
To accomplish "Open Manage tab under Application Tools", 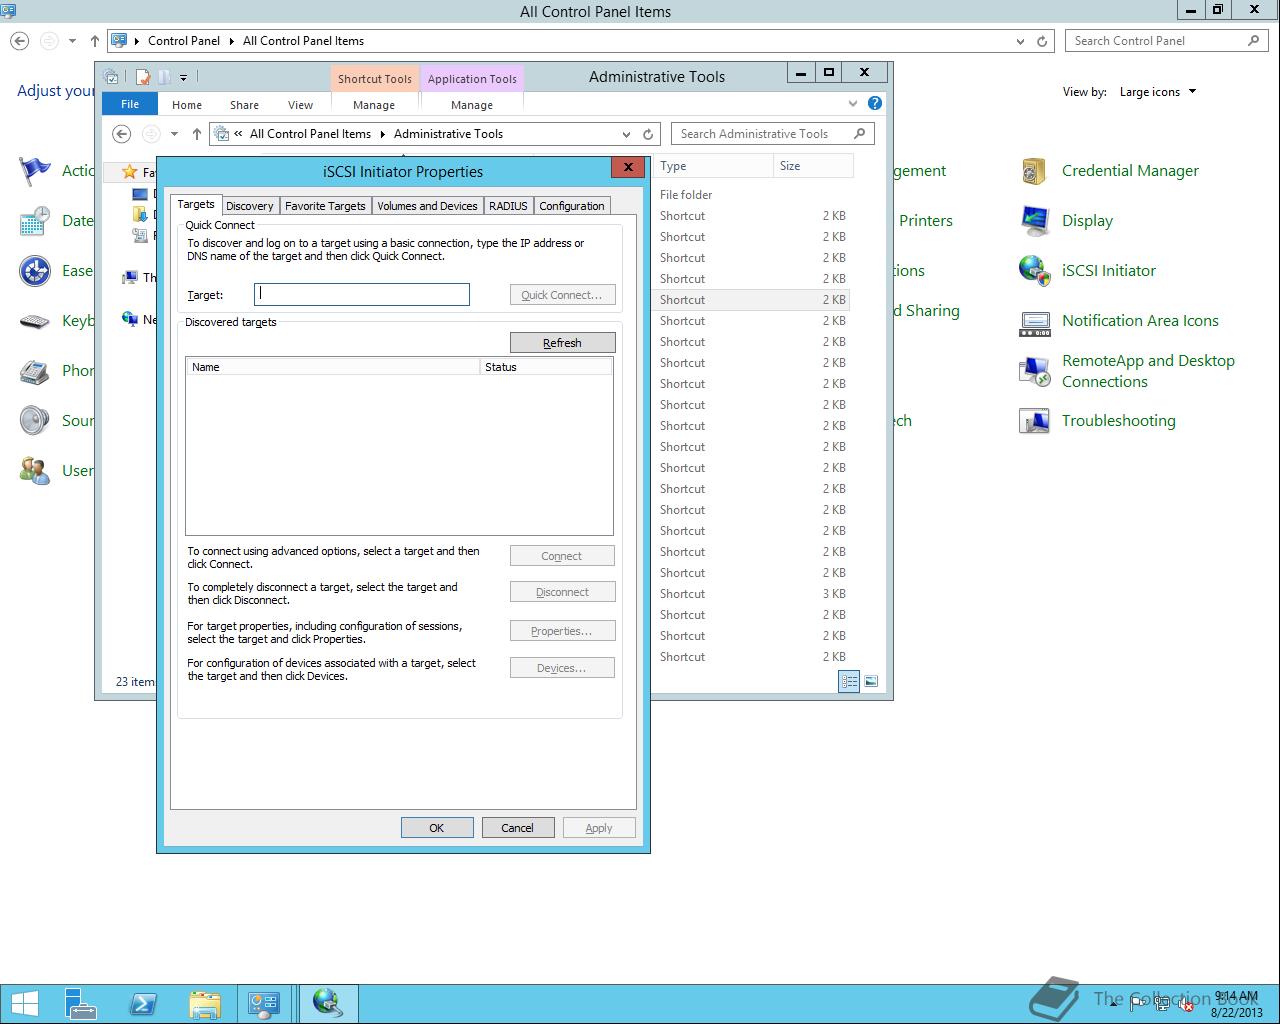I will tap(472, 105).
